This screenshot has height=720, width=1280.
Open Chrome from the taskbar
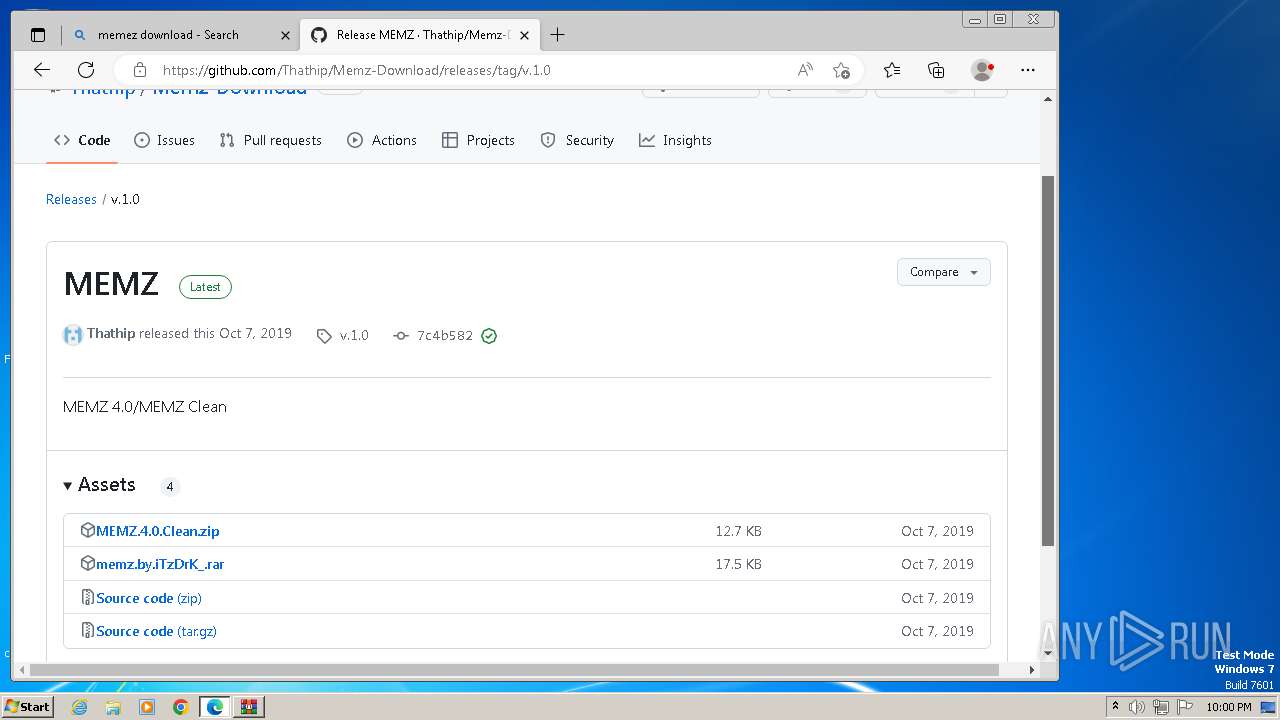click(x=180, y=707)
